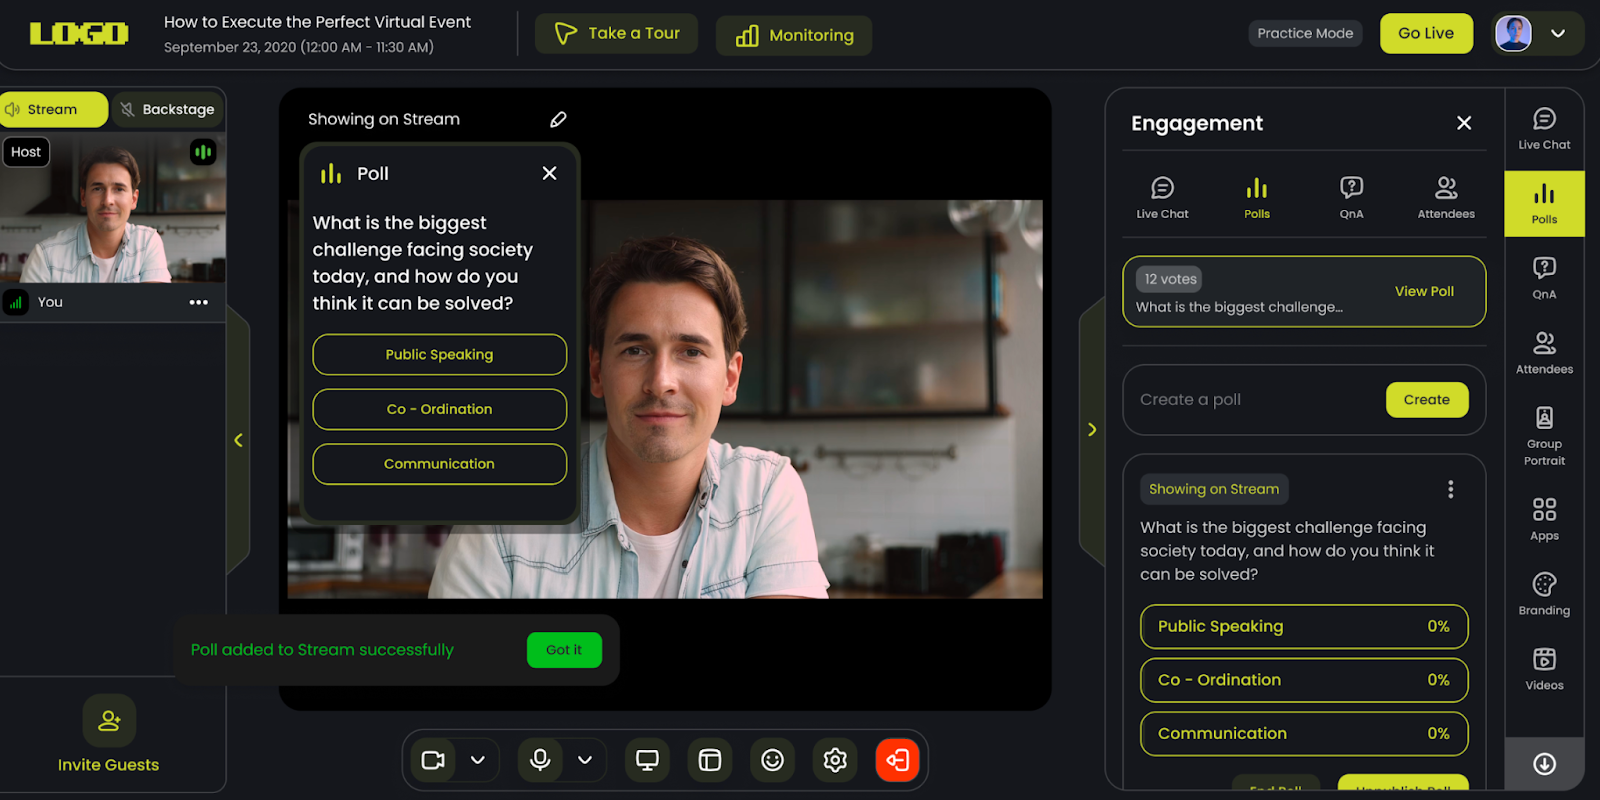Collapse the Engagement panel with the arrow

[1092, 430]
